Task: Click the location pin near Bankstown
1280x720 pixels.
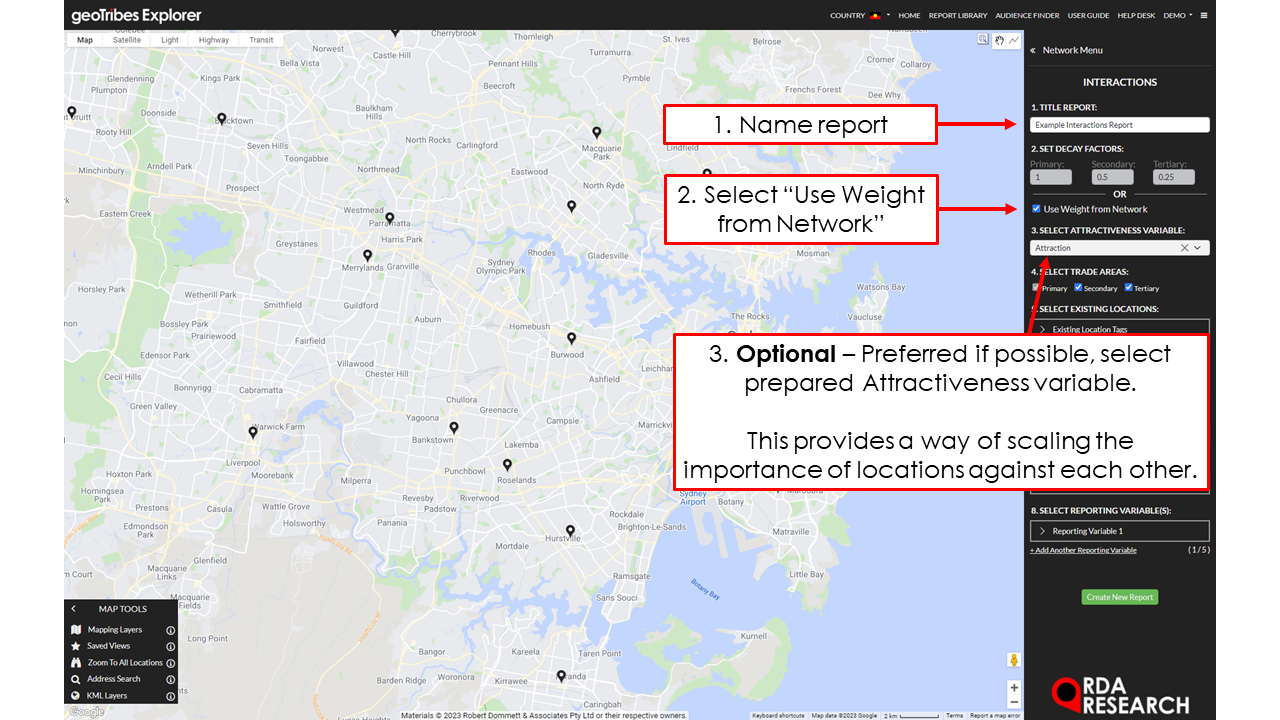Action: pyautogui.click(x=454, y=427)
